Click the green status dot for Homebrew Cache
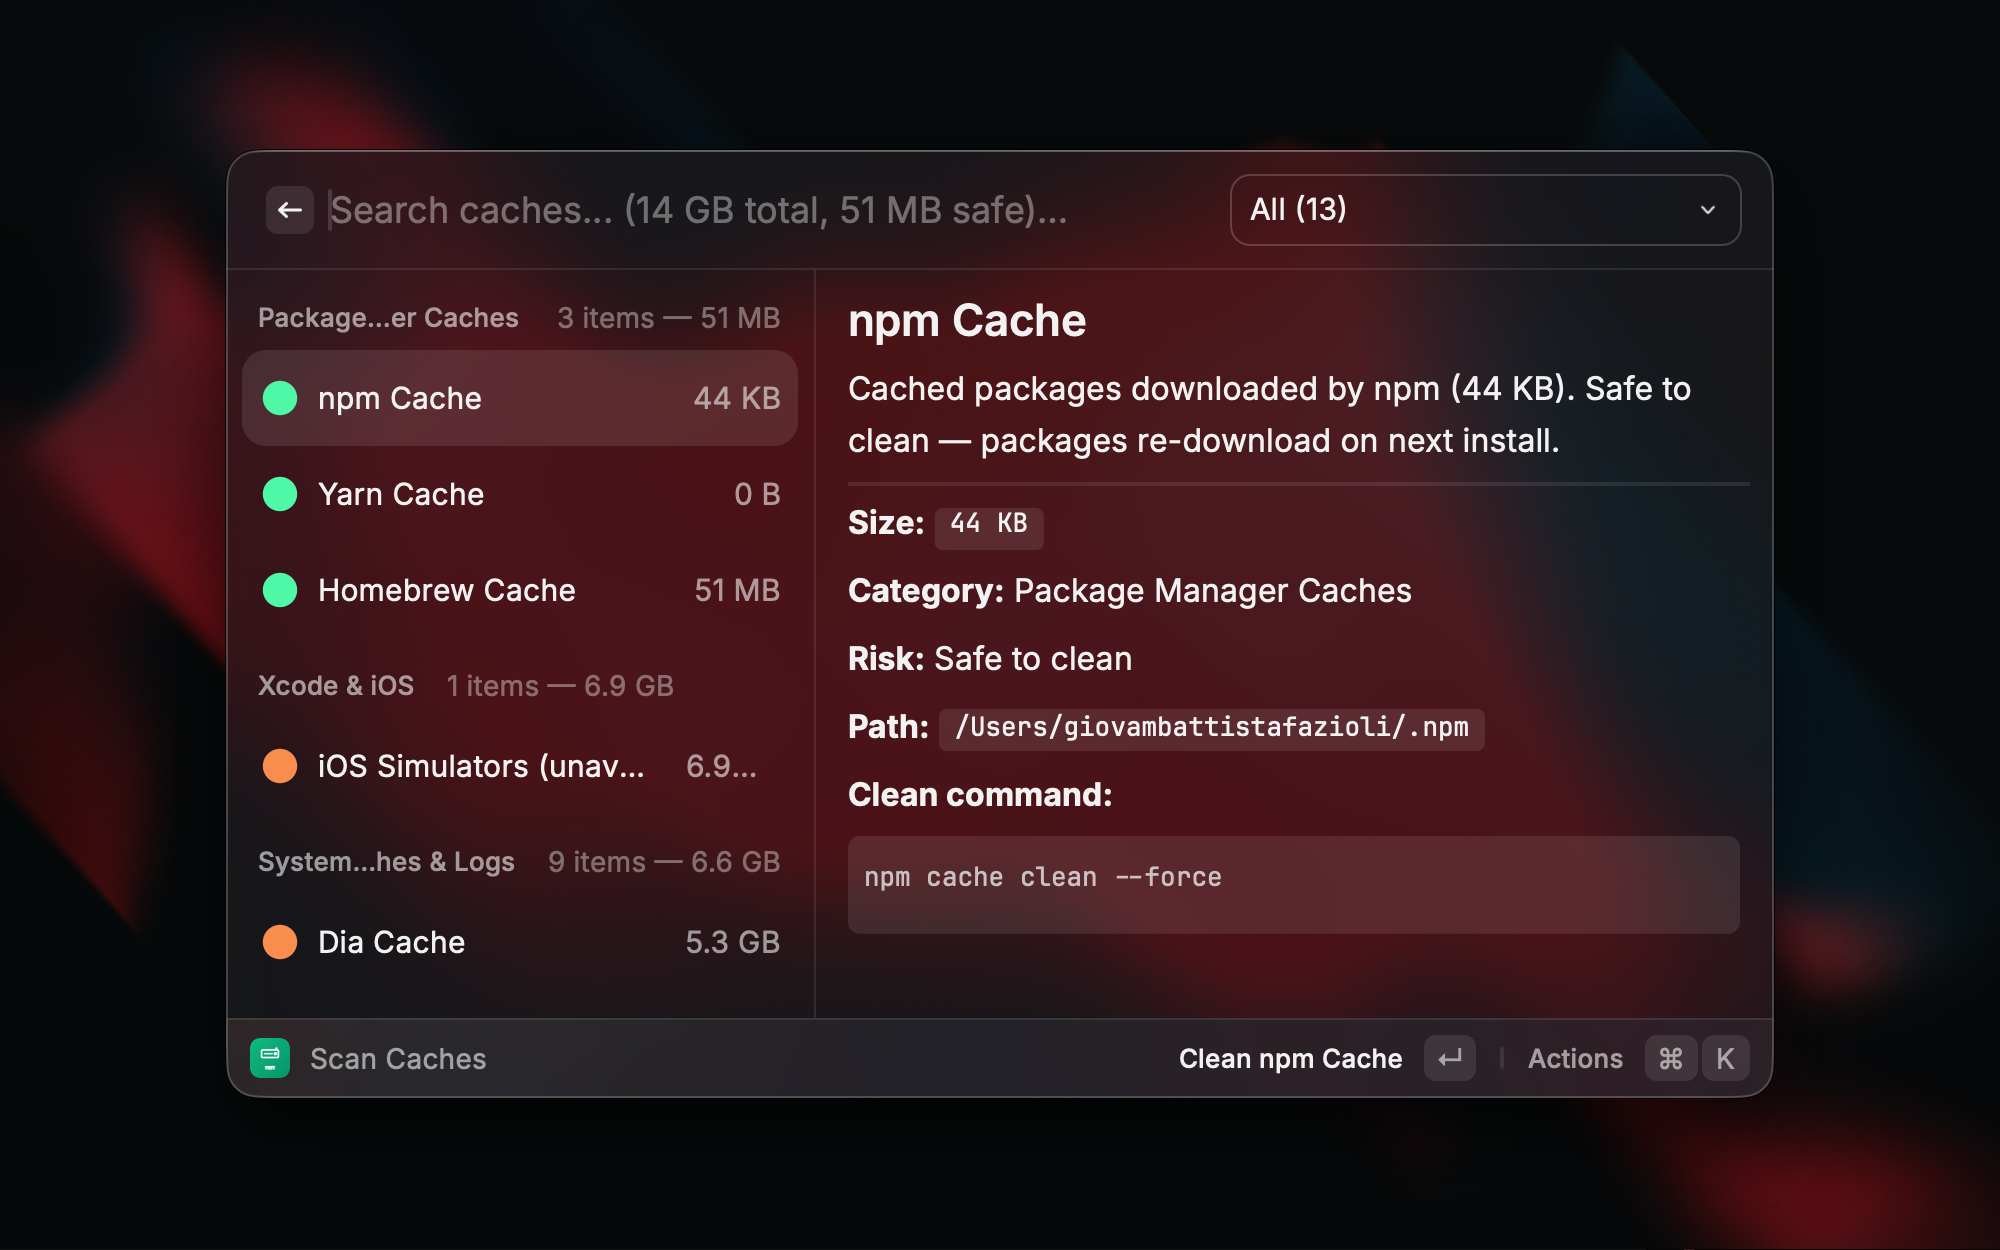This screenshot has width=2000, height=1250. [x=280, y=590]
